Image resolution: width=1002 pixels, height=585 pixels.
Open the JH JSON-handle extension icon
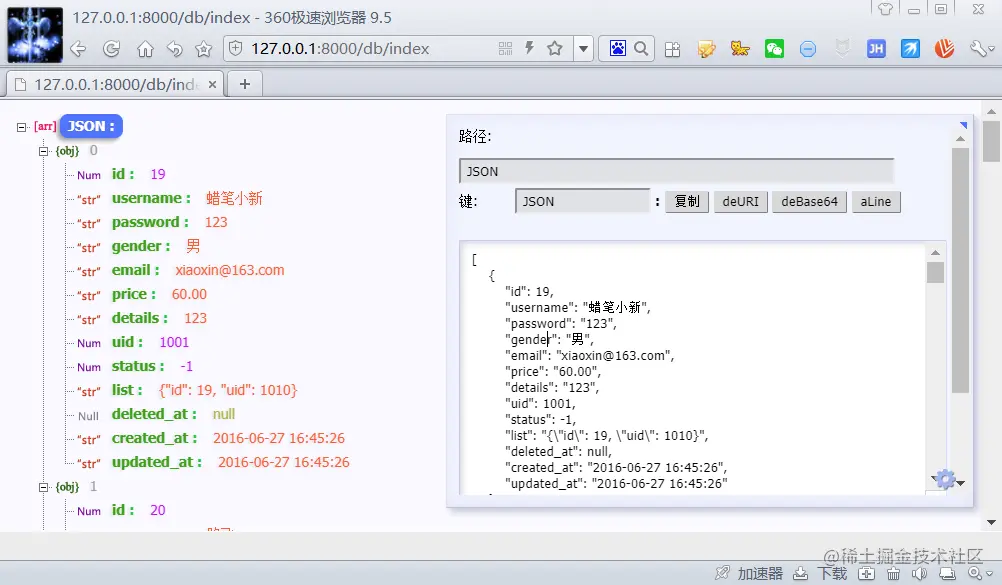coord(876,49)
